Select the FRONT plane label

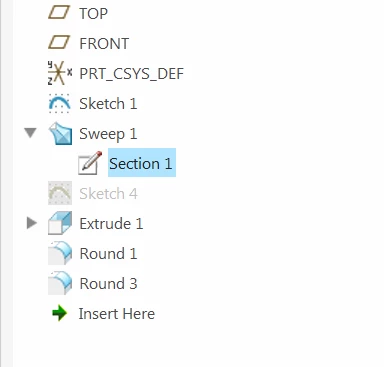[104, 44]
